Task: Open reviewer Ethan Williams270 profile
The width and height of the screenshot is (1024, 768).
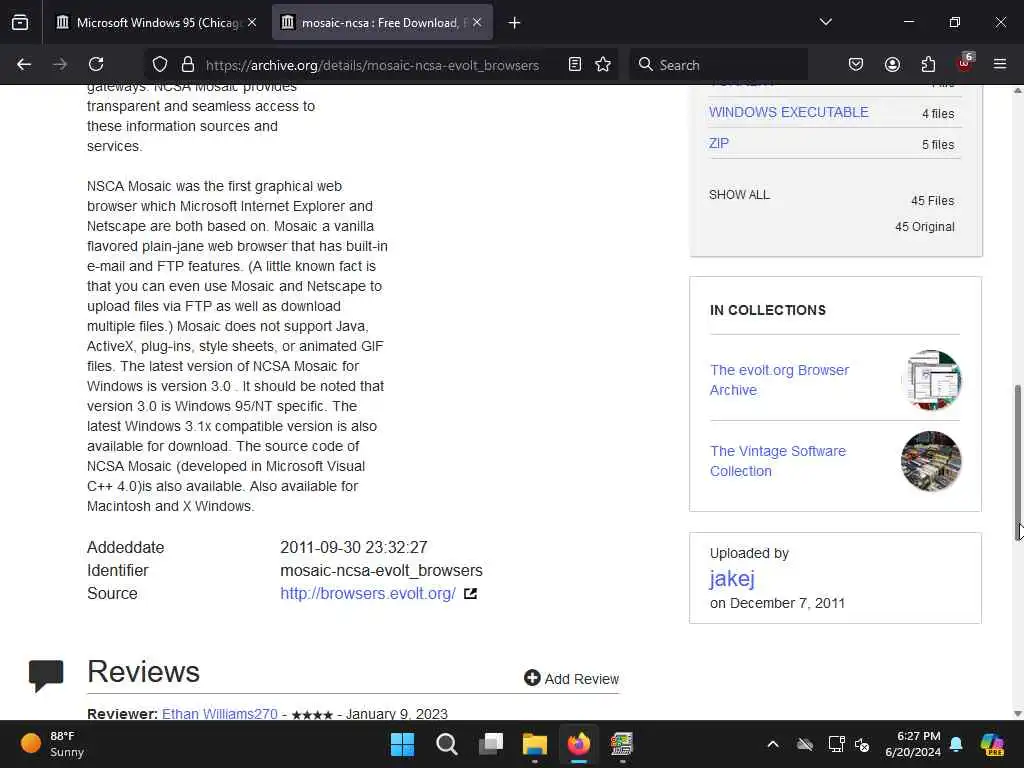Action: pyautogui.click(x=219, y=714)
